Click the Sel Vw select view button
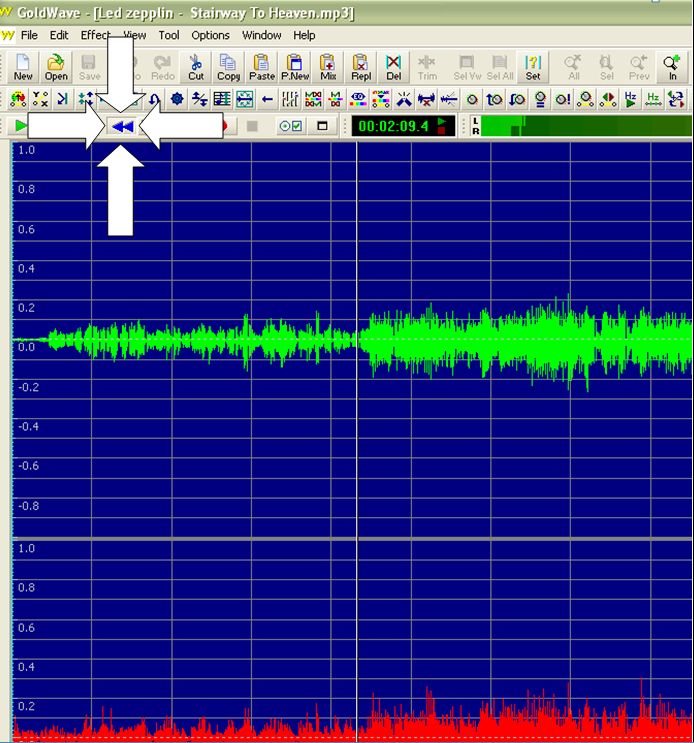The width and height of the screenshot is (694, 743). (467, 67)
